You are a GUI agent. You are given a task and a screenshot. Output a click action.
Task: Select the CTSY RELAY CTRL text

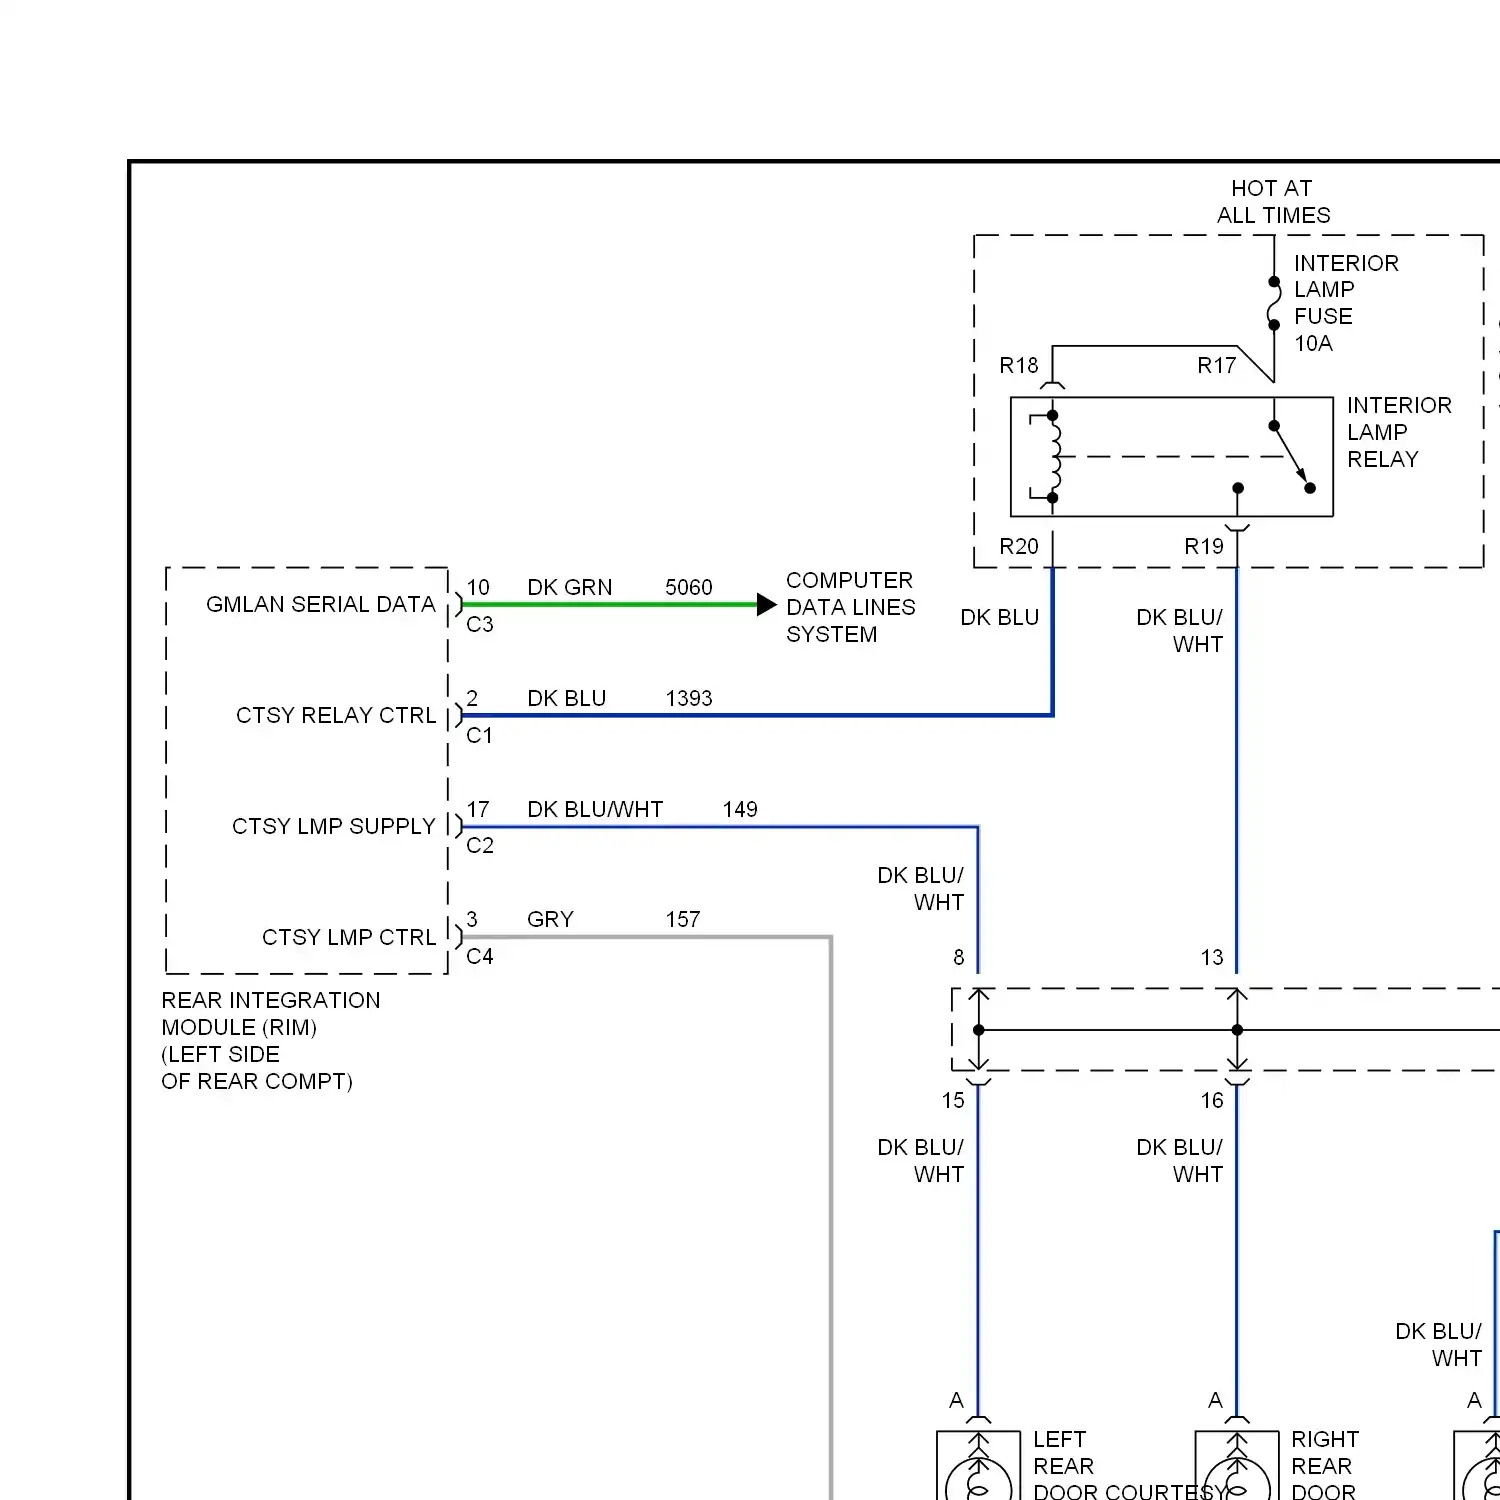click(336, 716)
